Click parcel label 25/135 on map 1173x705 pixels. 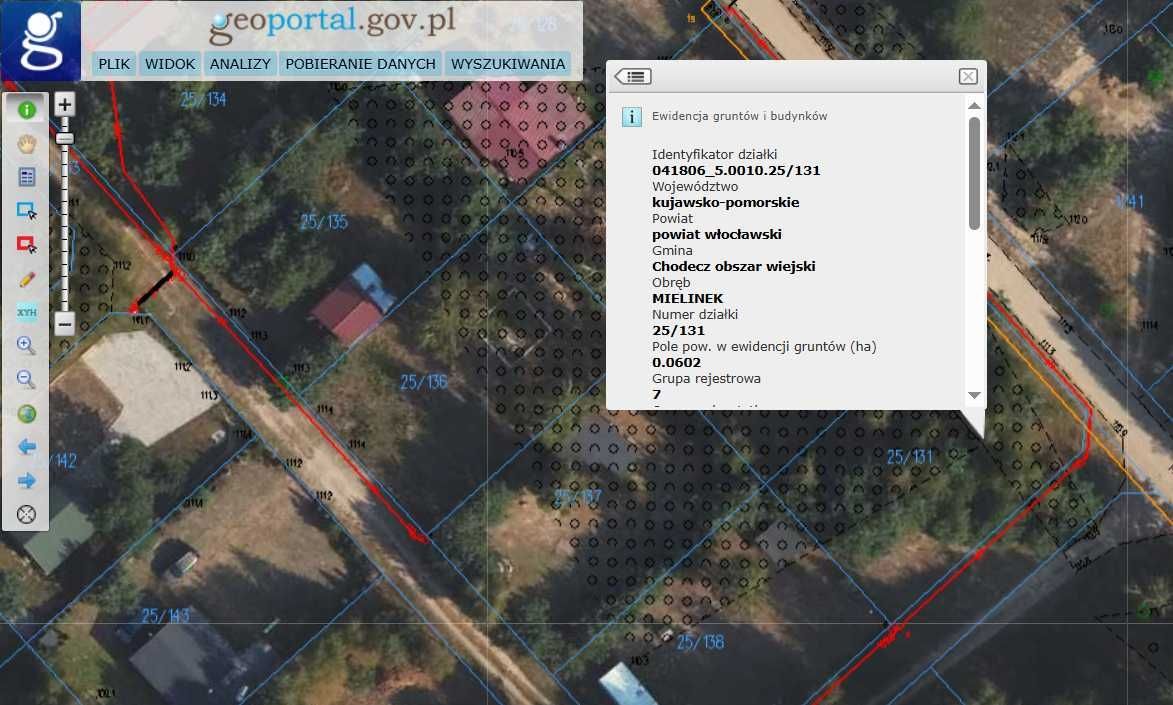point(324,222)
